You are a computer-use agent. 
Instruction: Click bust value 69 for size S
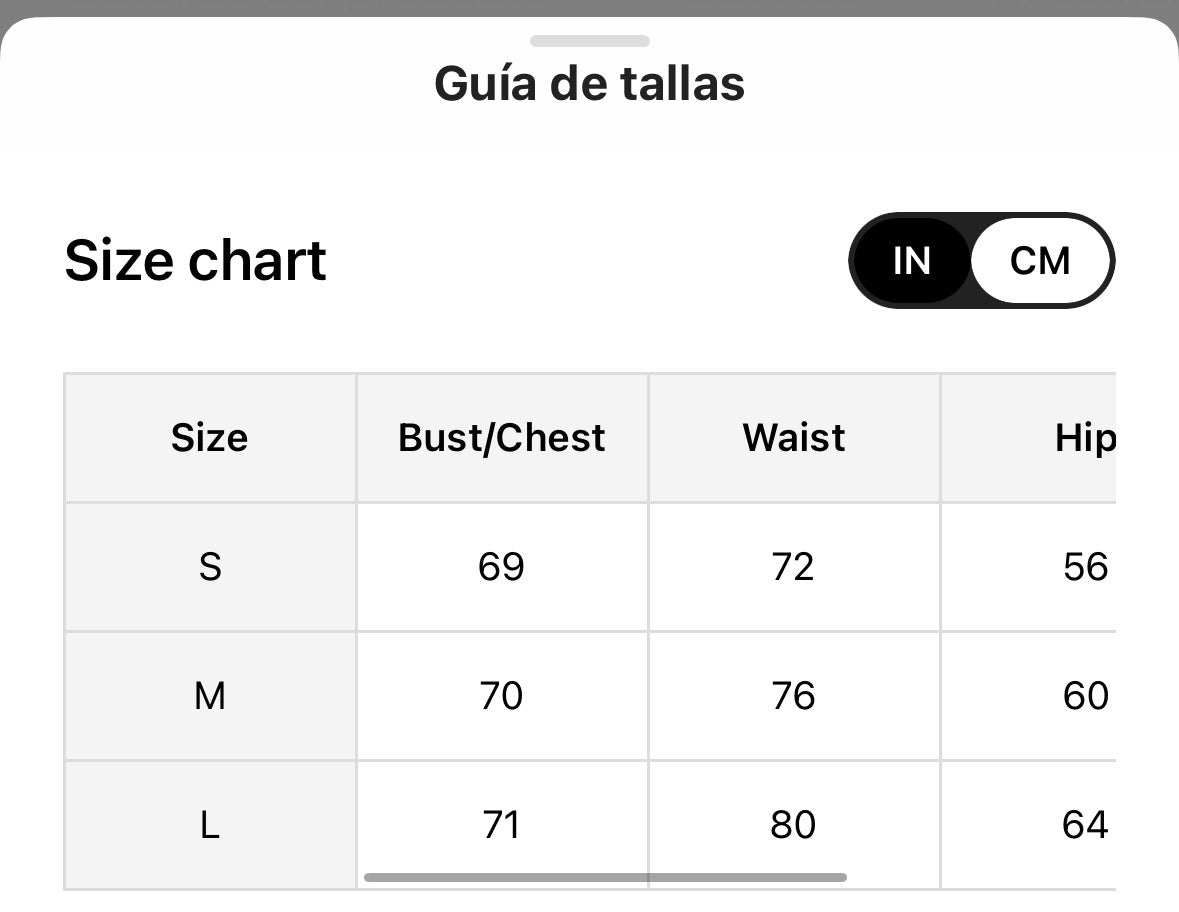[501, 567]
